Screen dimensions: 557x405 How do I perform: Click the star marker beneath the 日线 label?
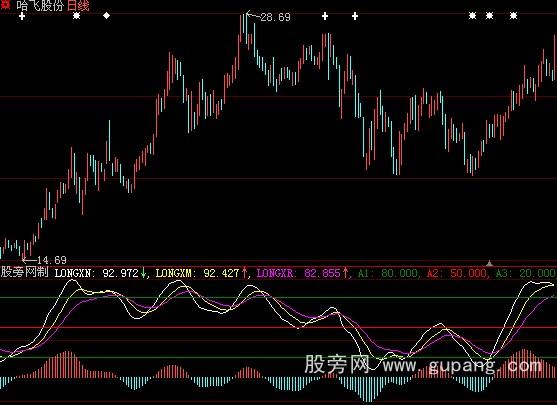[76, 16]
